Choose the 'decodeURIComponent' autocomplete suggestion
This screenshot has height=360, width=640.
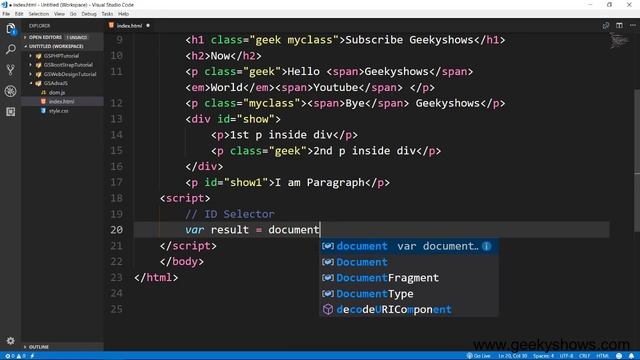409,309
